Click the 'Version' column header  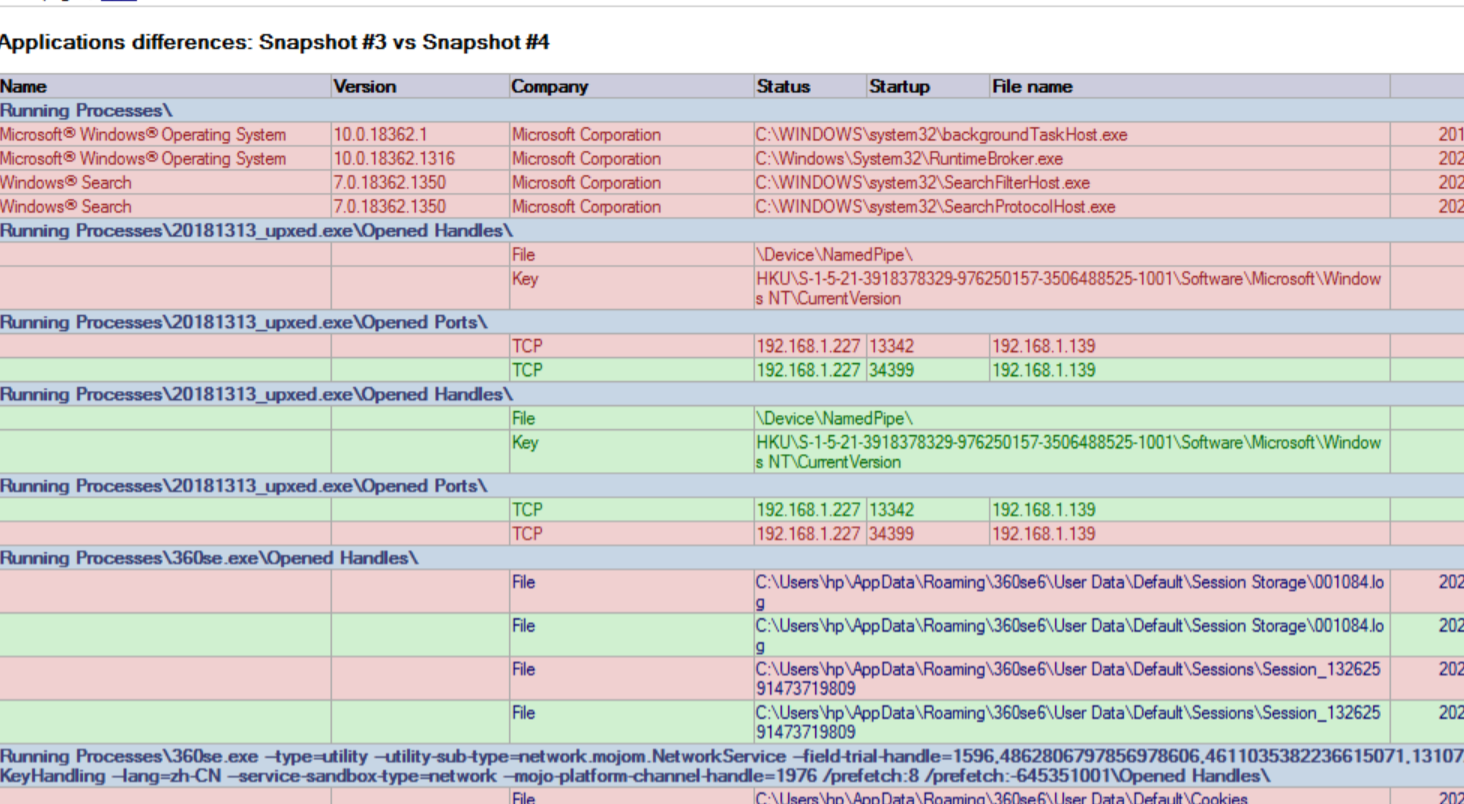(x=365, y=86)
